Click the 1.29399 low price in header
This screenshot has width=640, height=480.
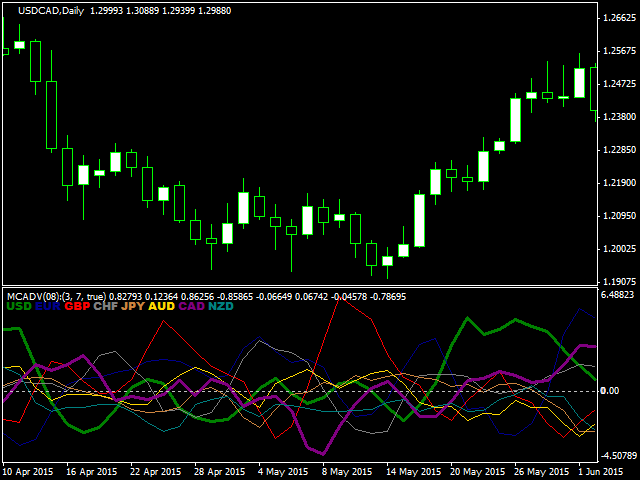tap(178, 11)
